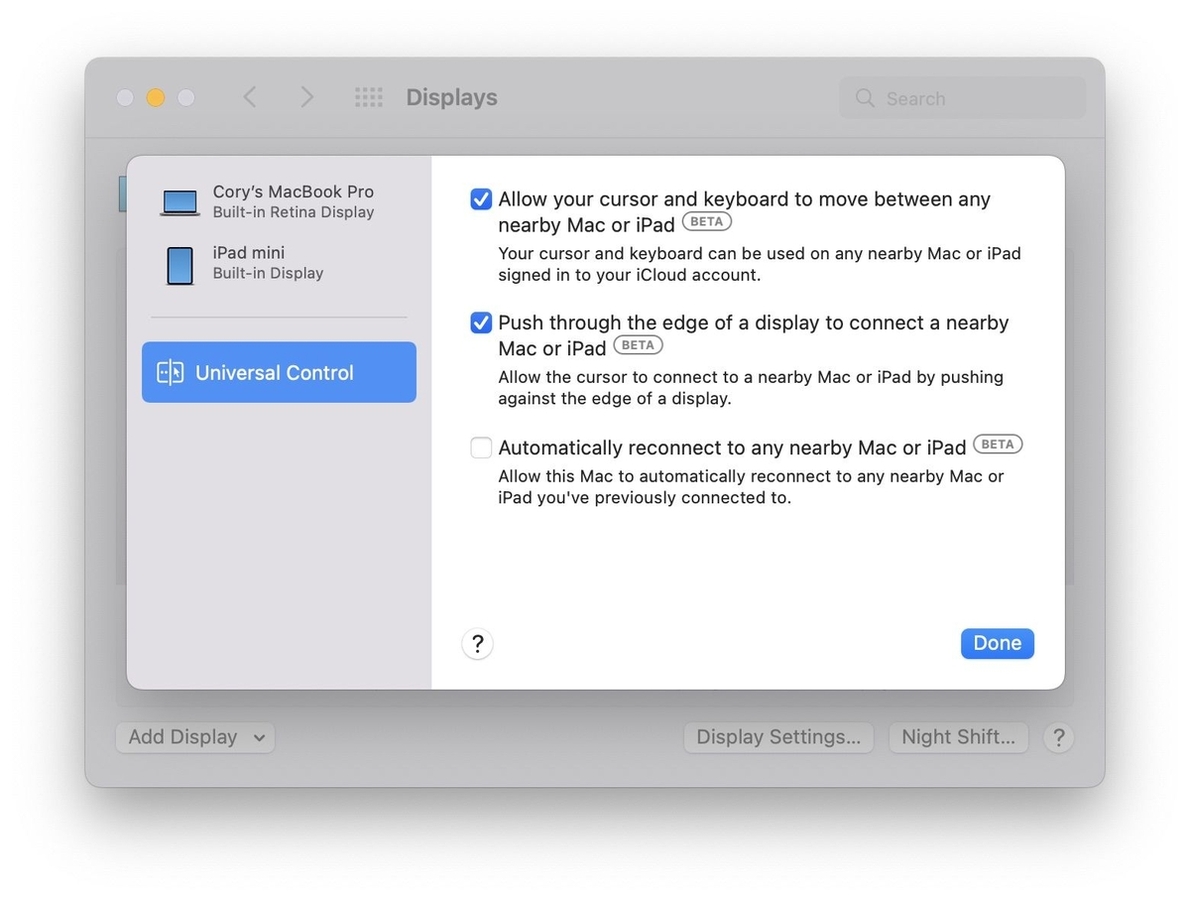The image size is (1190, 900).
Task: Select Cory's MacBook Pro display icon
Action: 179,200
